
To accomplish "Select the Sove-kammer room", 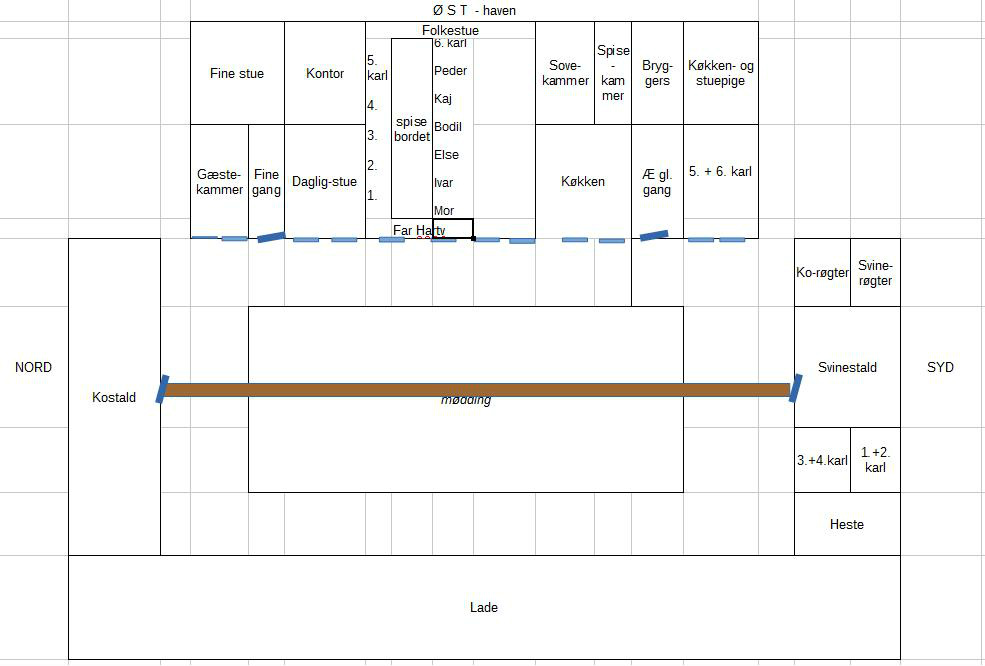I will pos(565,74).
